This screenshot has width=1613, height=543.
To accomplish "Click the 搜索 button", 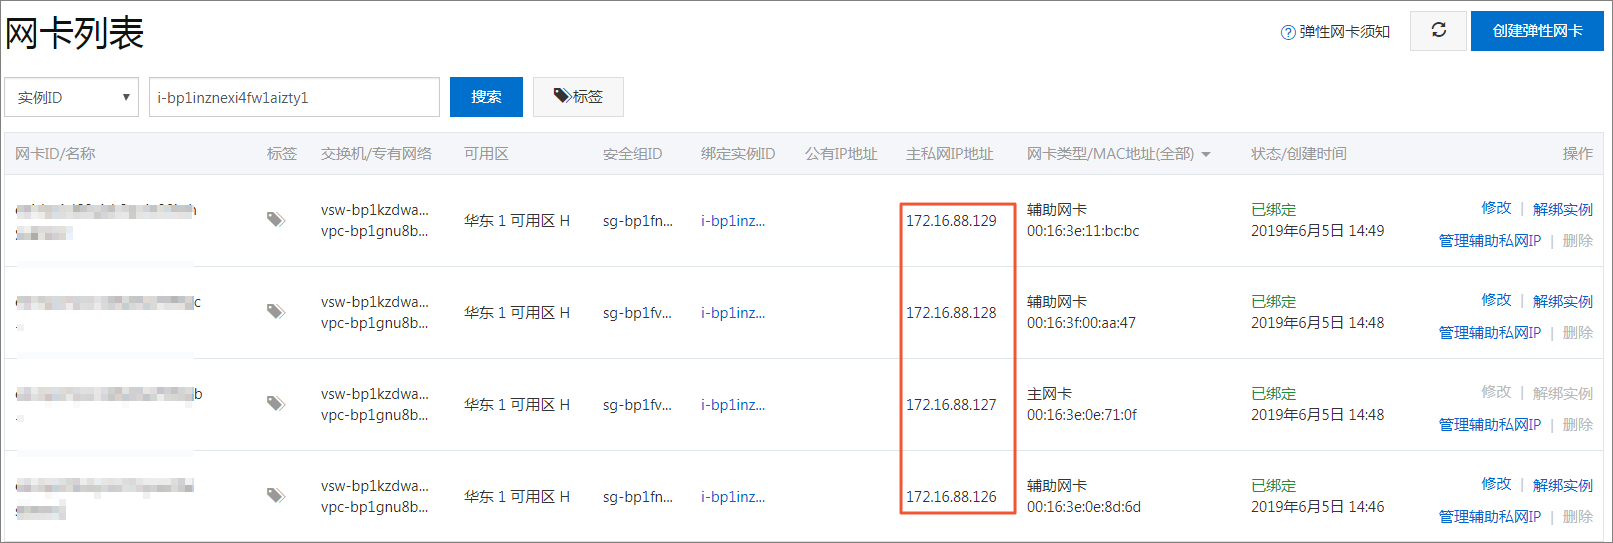I will (486, 97).
